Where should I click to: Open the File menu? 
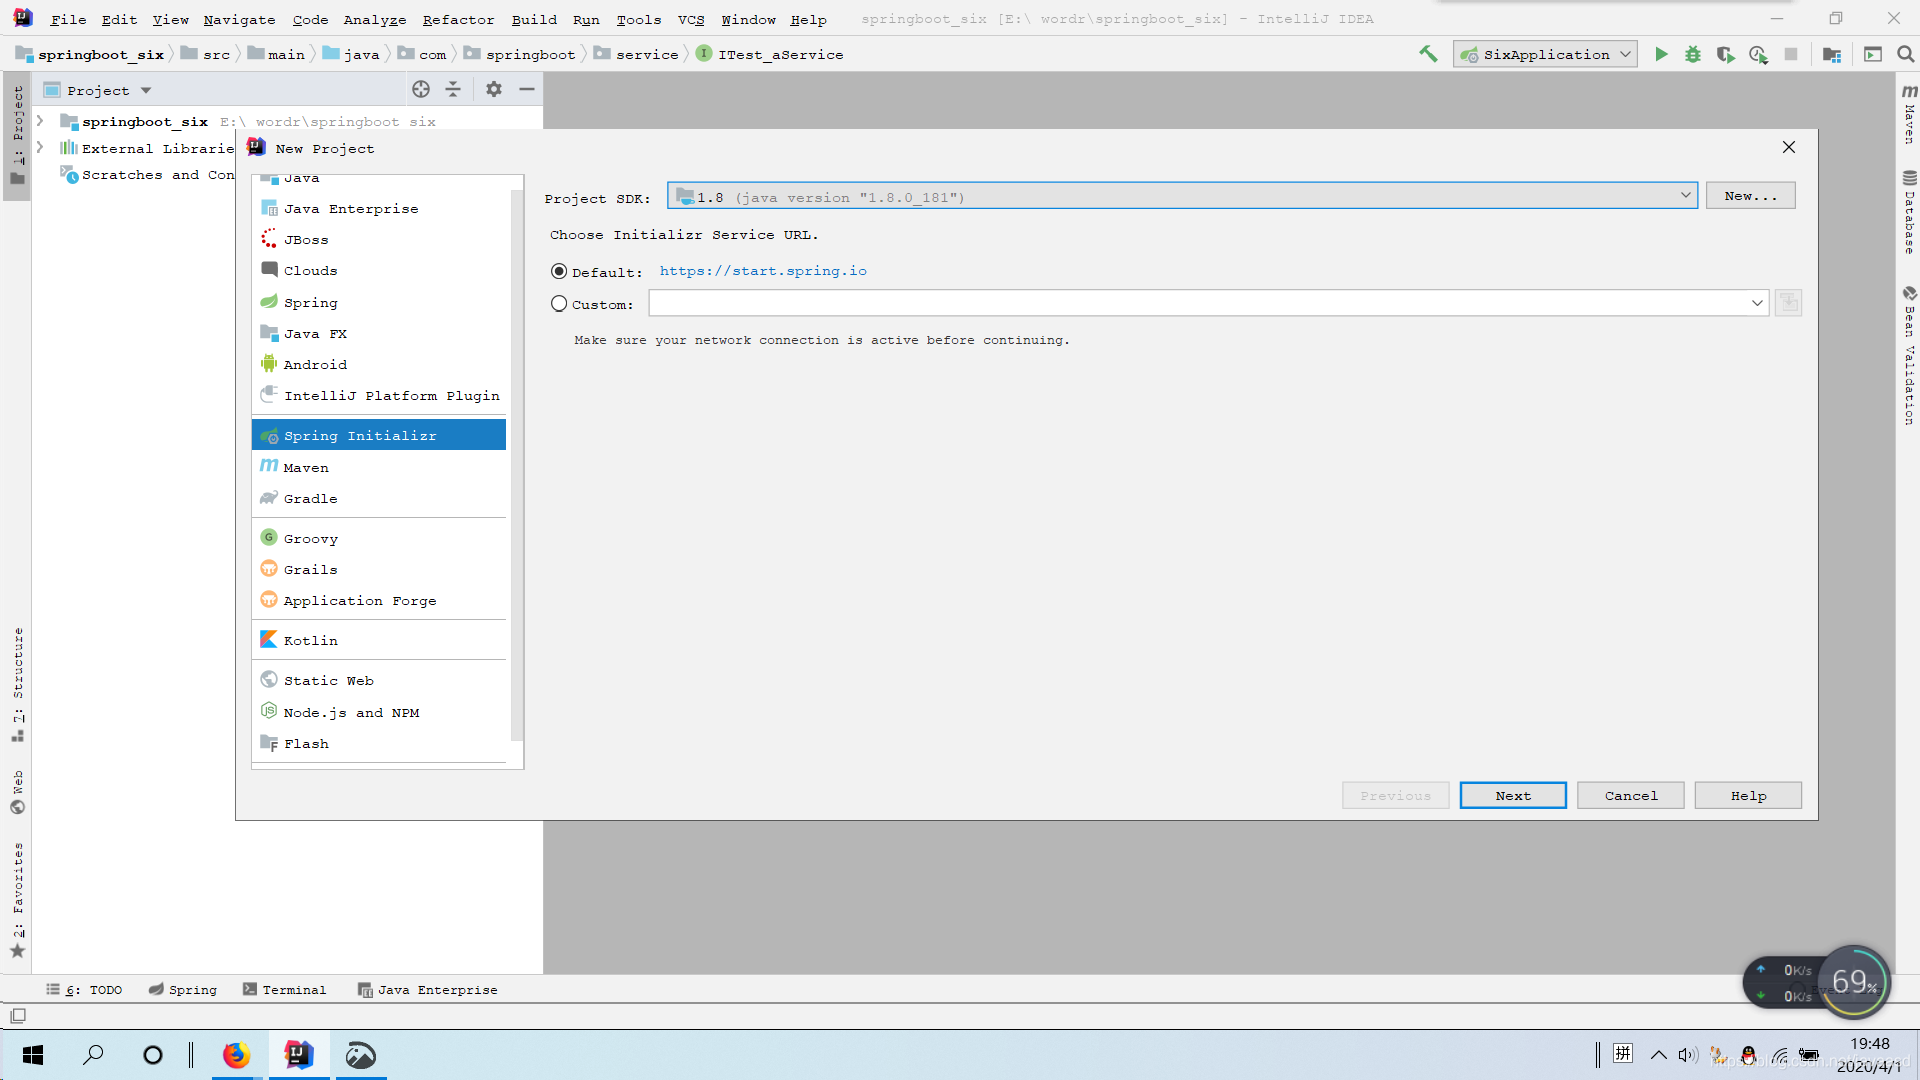click(x=68, y=19)
